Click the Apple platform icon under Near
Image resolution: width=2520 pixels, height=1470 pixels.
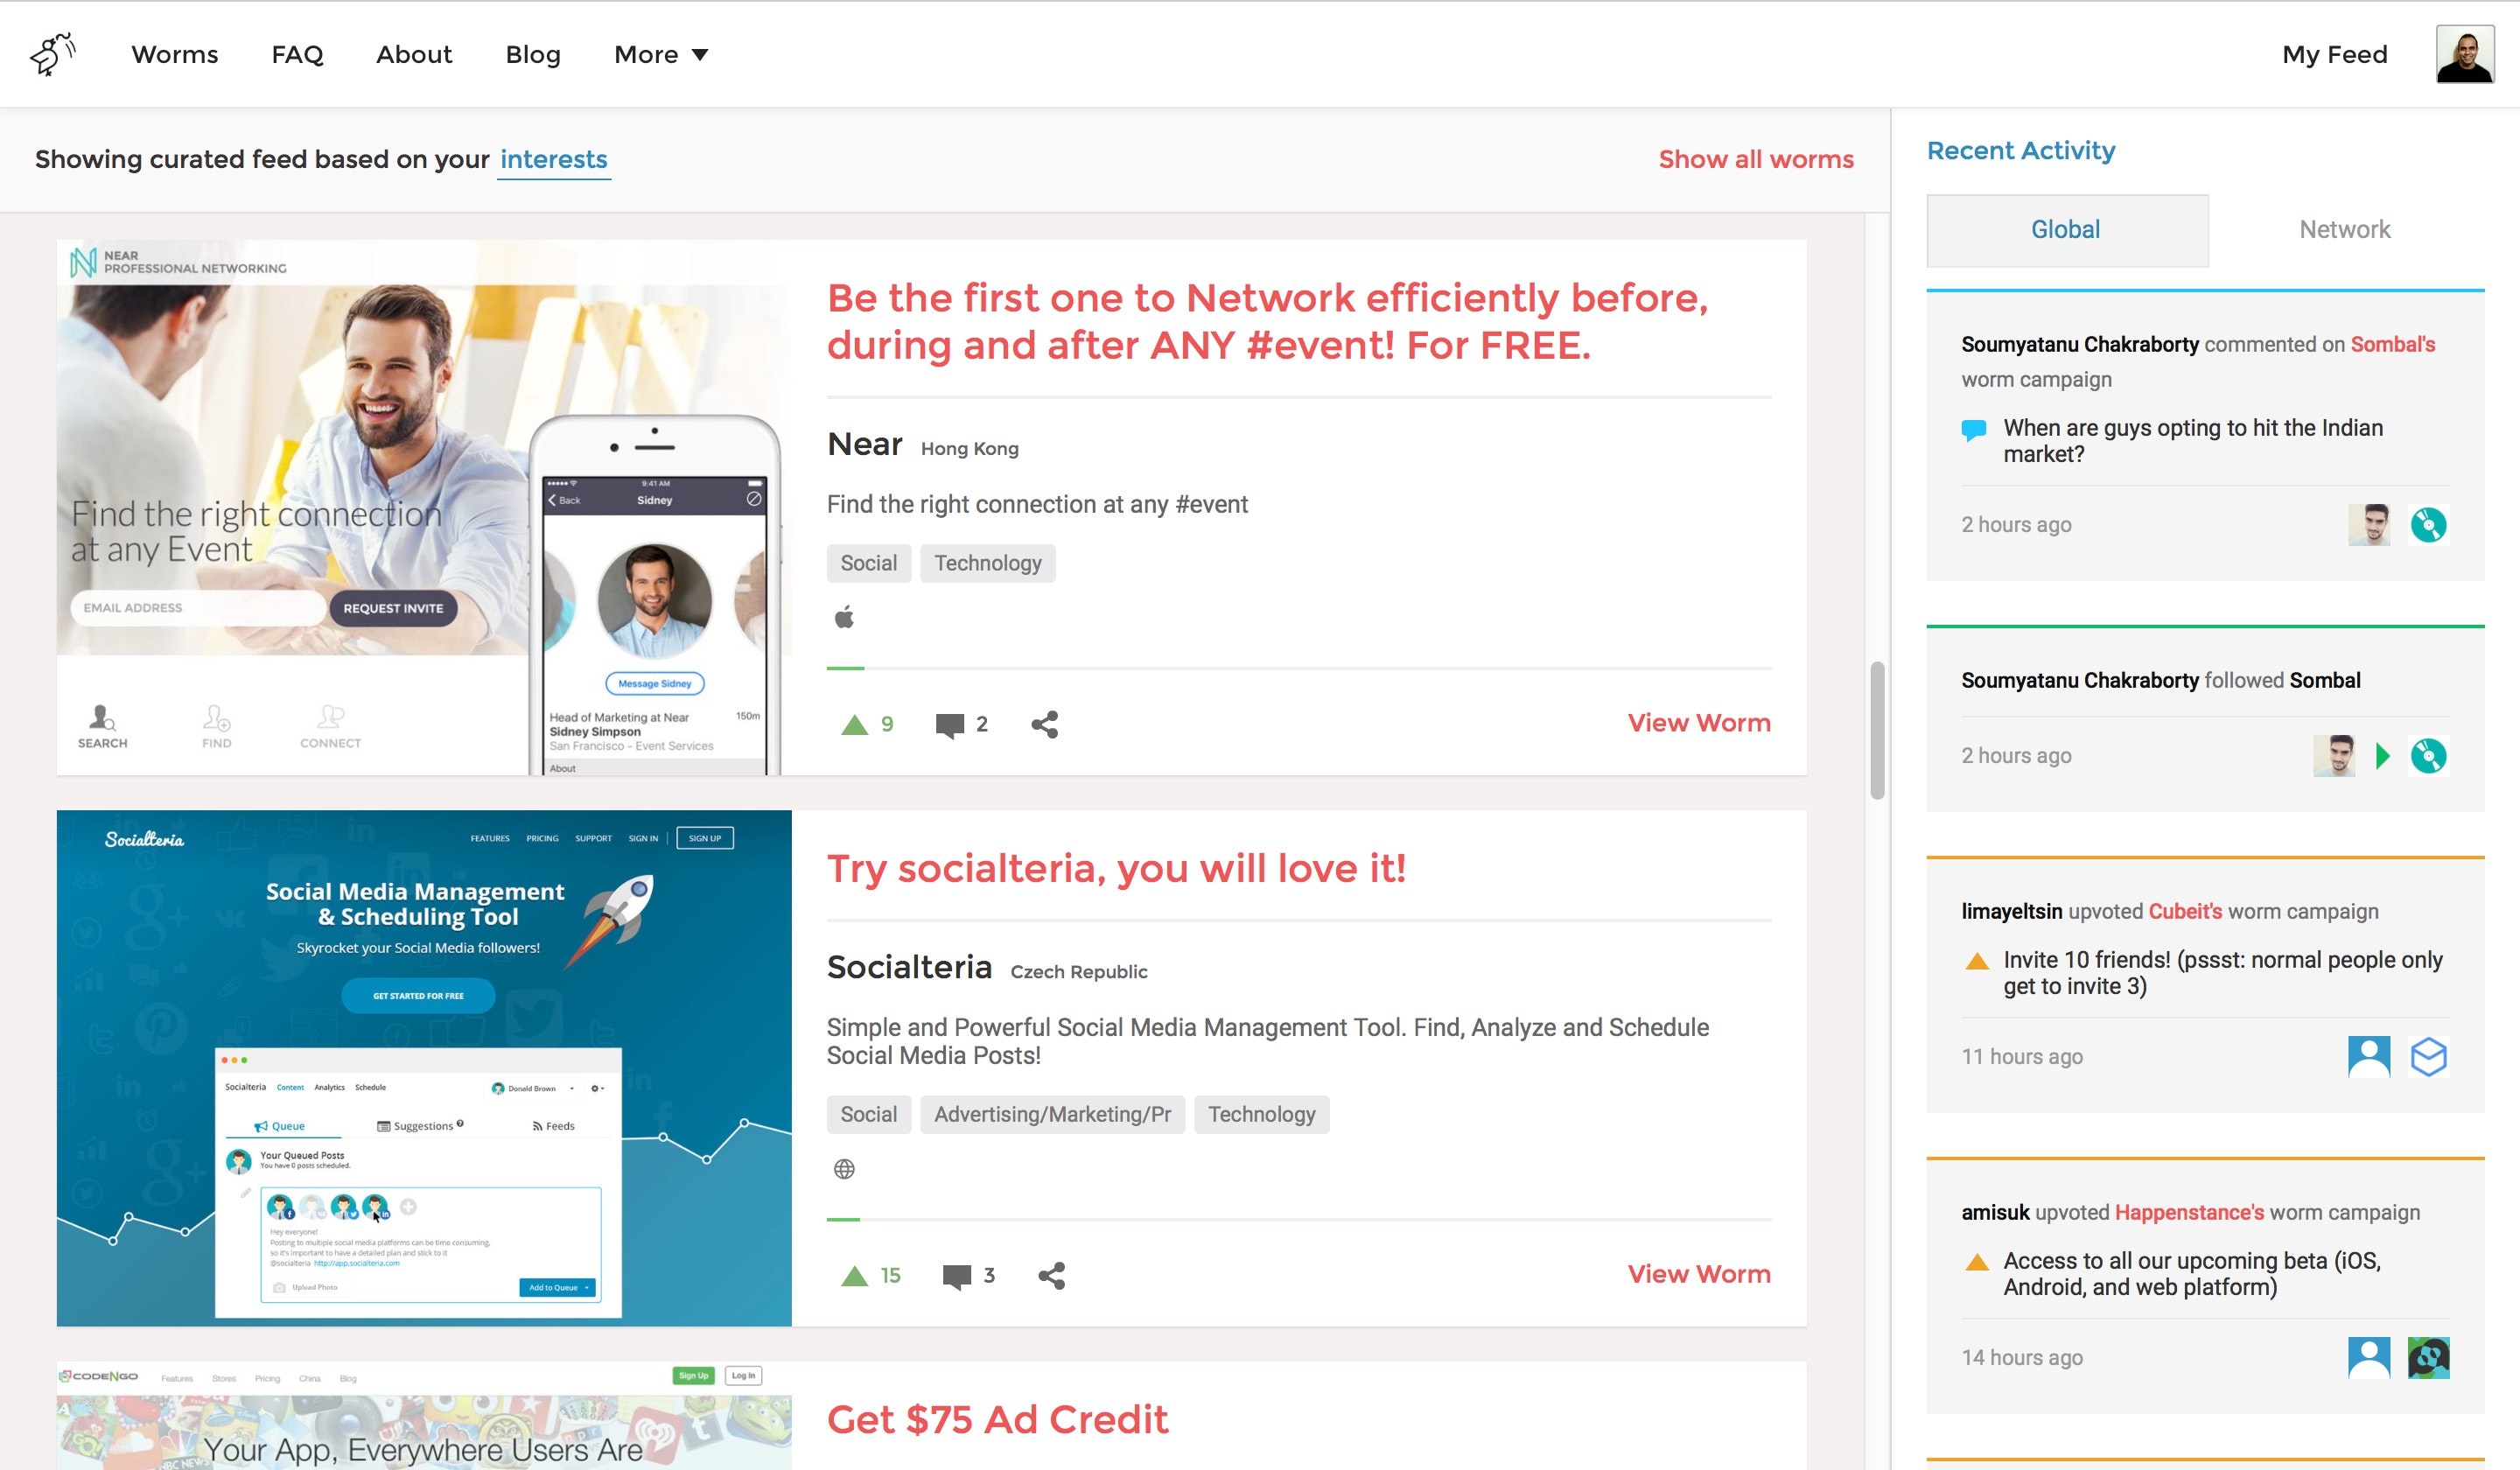[844, 617]
